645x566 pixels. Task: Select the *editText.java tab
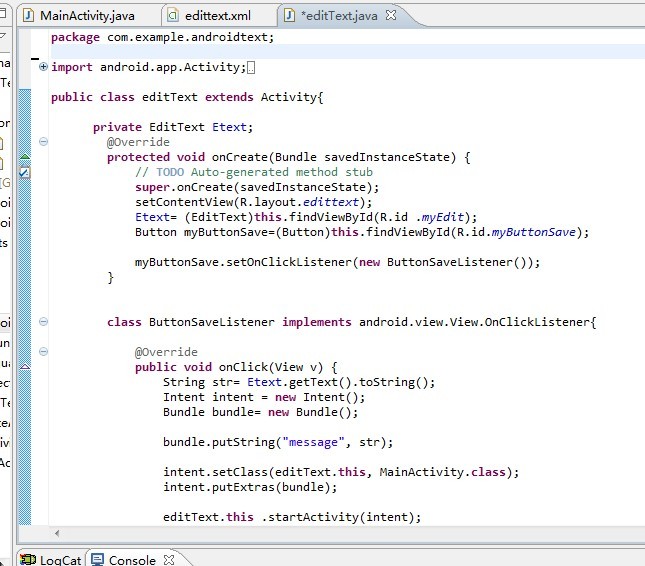[339, 16]
